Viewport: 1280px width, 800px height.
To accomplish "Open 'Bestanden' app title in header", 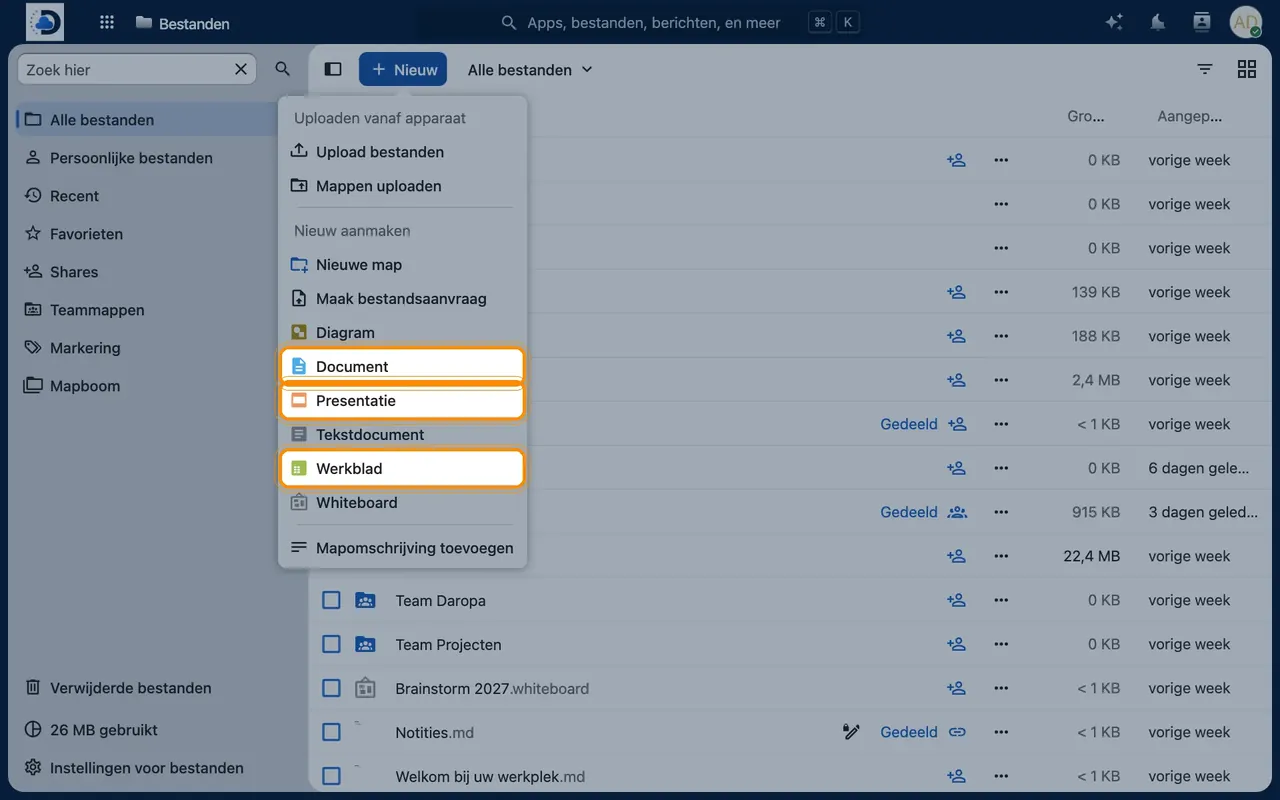I will (x=182, y=23).
